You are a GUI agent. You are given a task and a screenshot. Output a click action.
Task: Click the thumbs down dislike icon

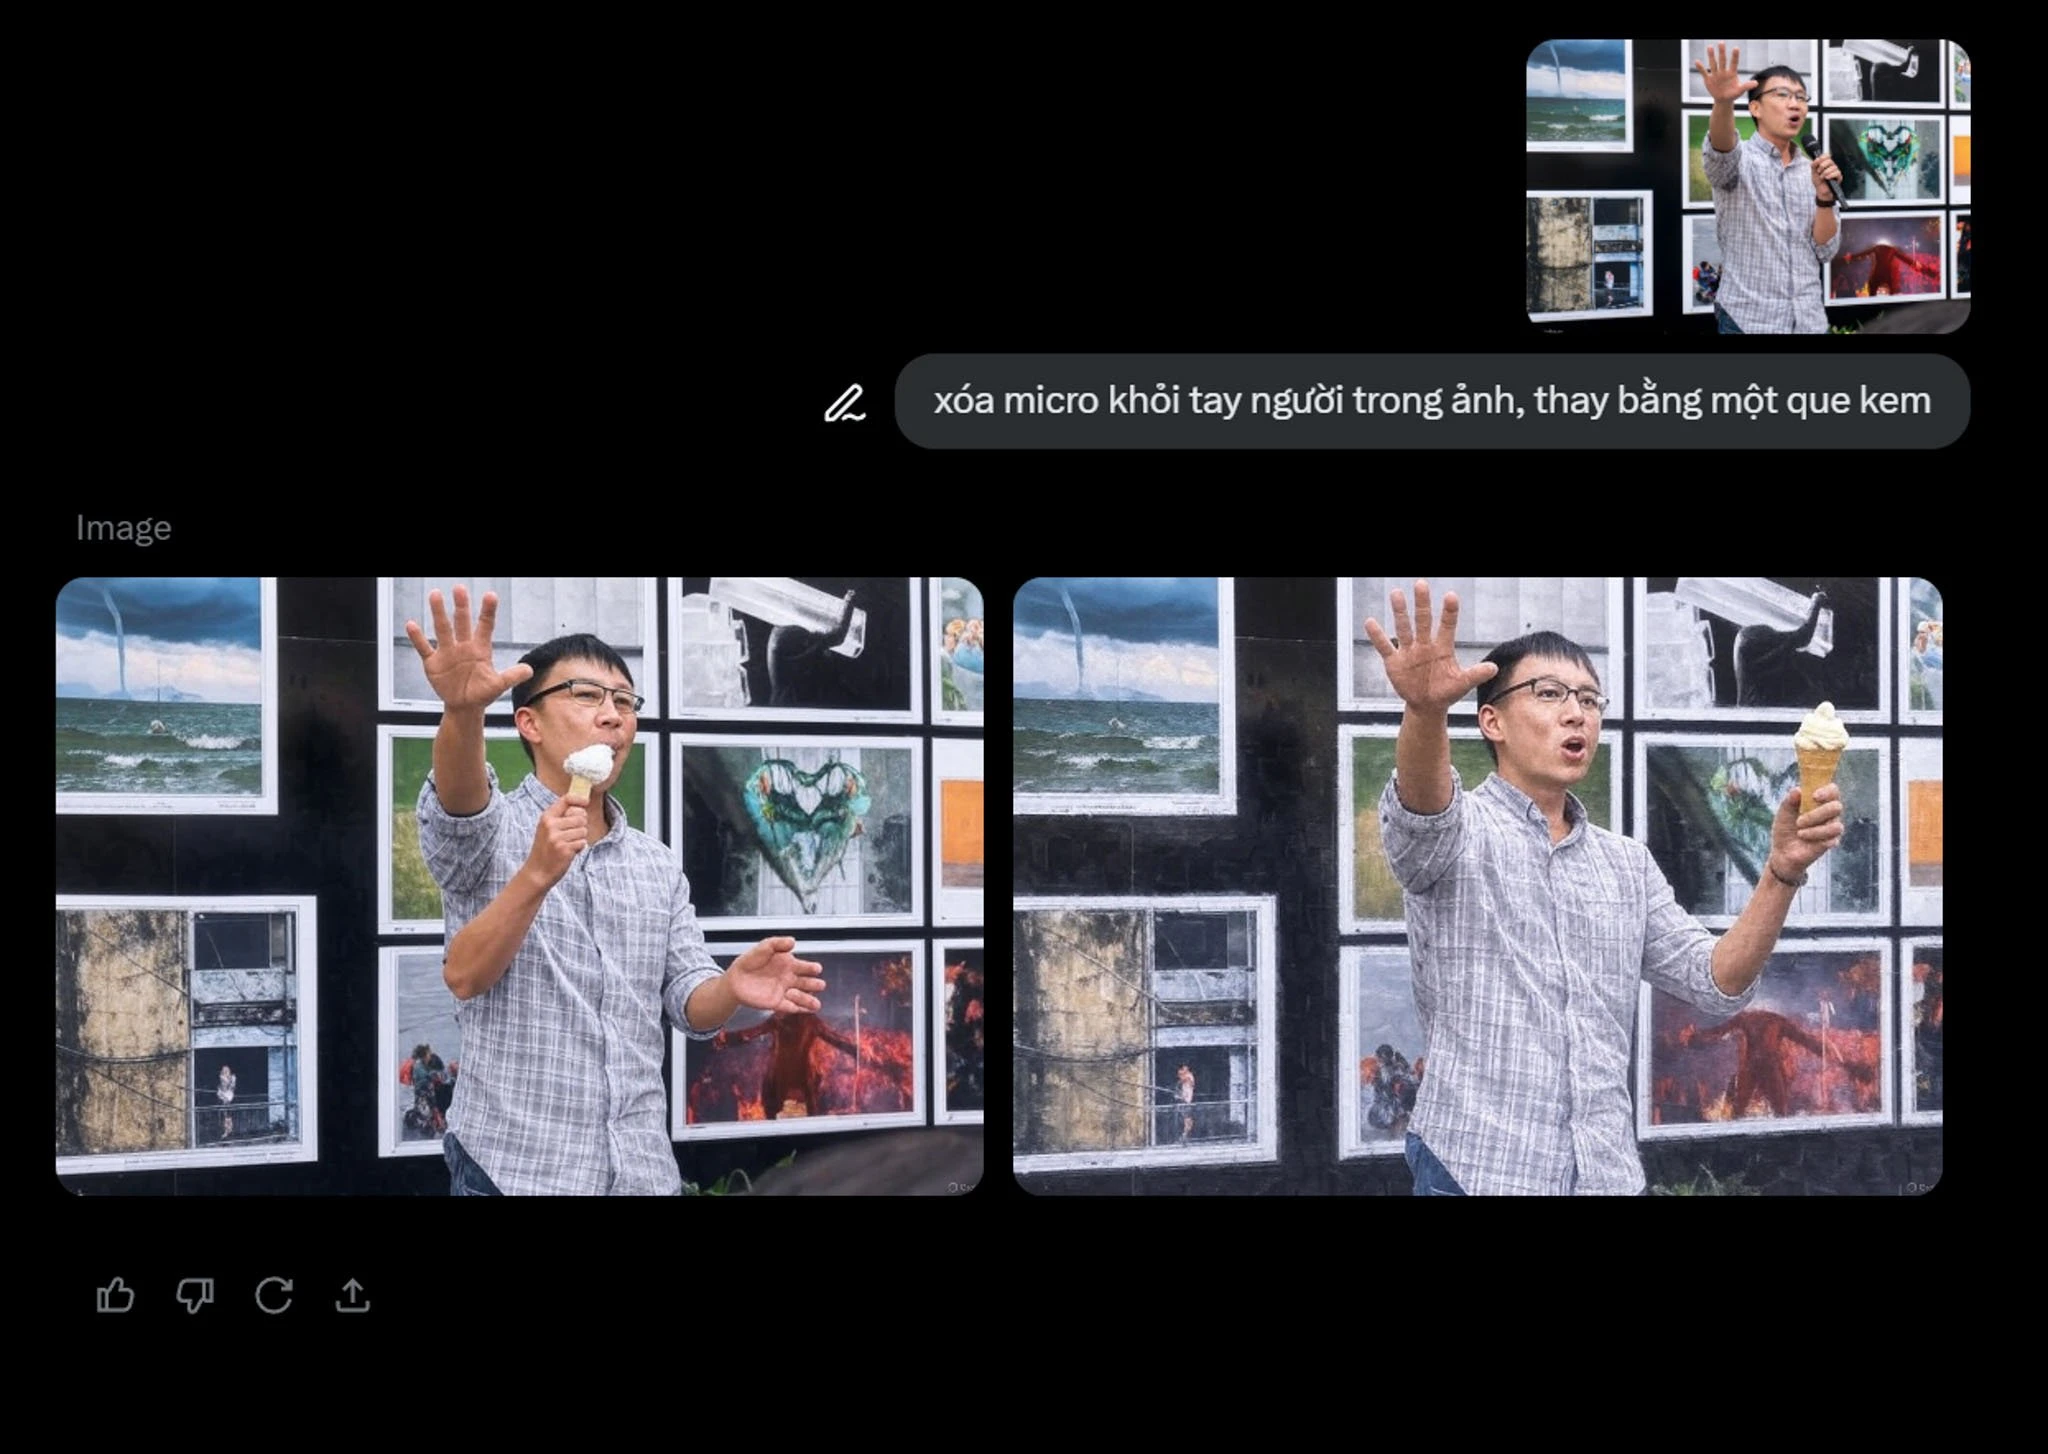(x=194, y=1296)
